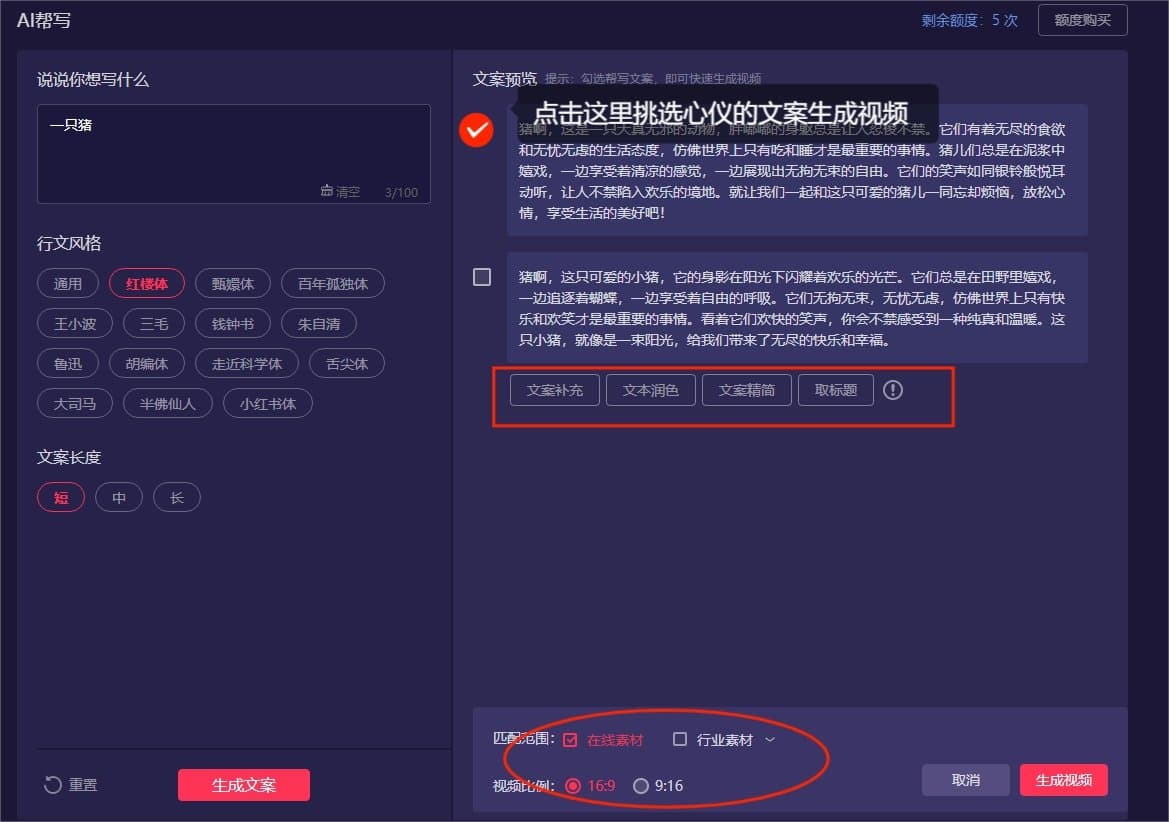Toggle the 在线素材 checkbox
Image resolution: width=1169 pixels, height=822 pixels.
point(570,739)
